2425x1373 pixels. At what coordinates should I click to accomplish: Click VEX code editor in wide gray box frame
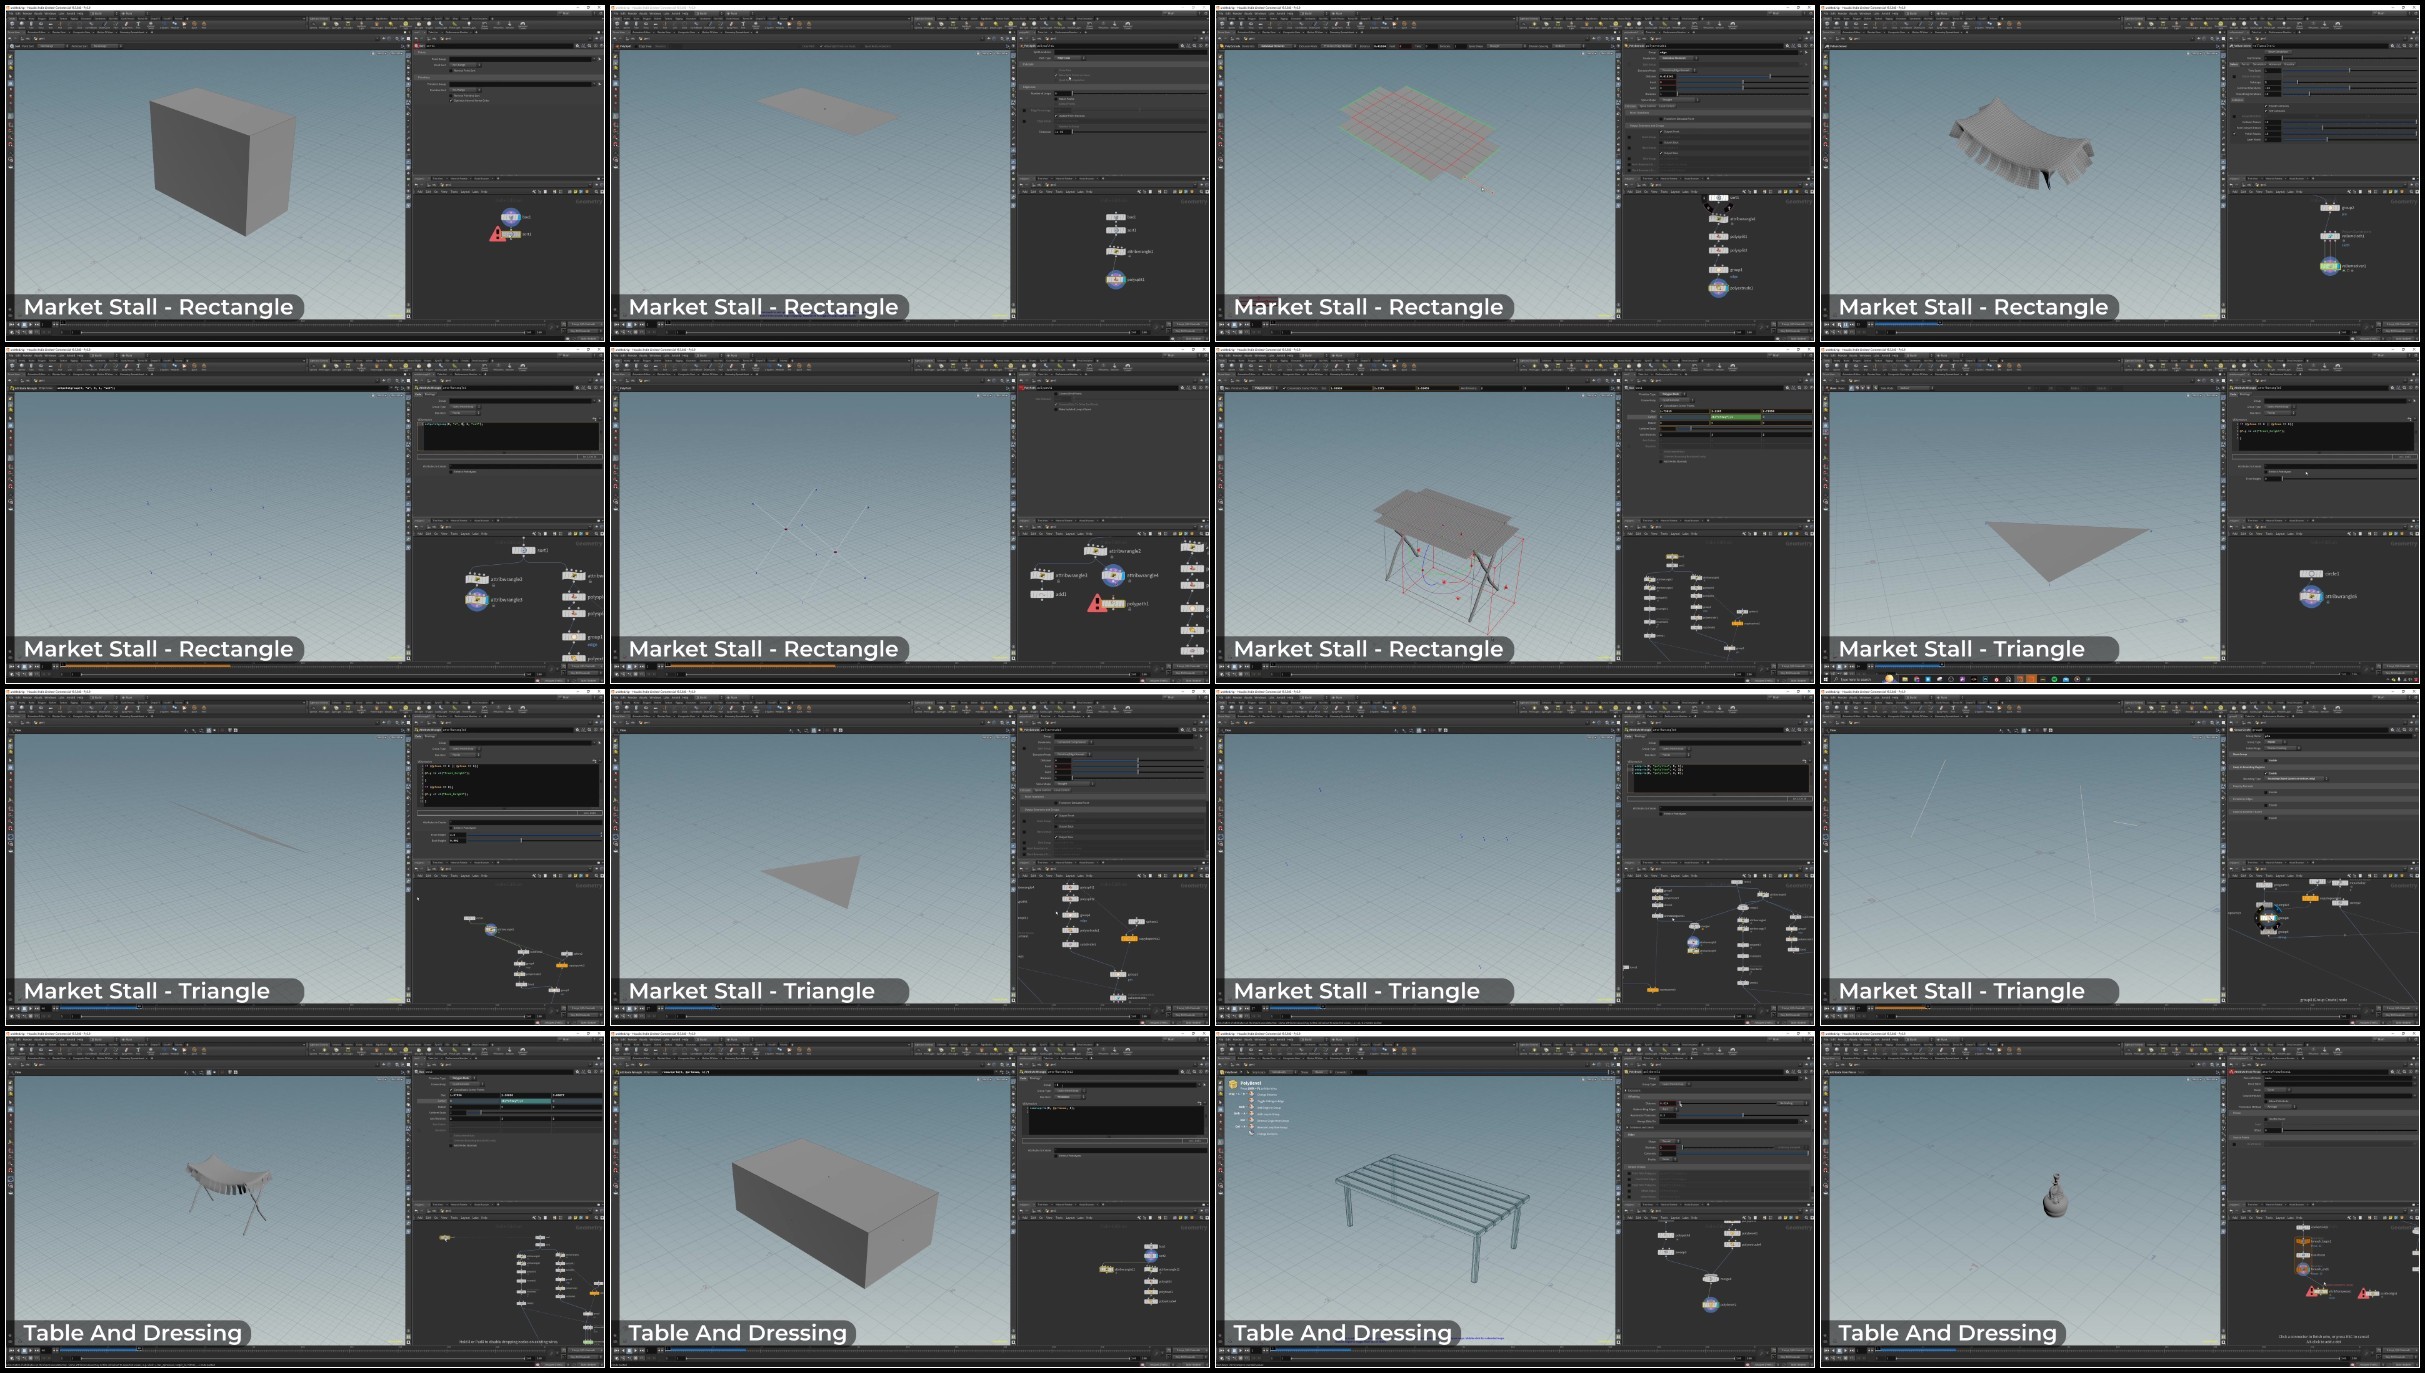[x=1115, y=1120]
